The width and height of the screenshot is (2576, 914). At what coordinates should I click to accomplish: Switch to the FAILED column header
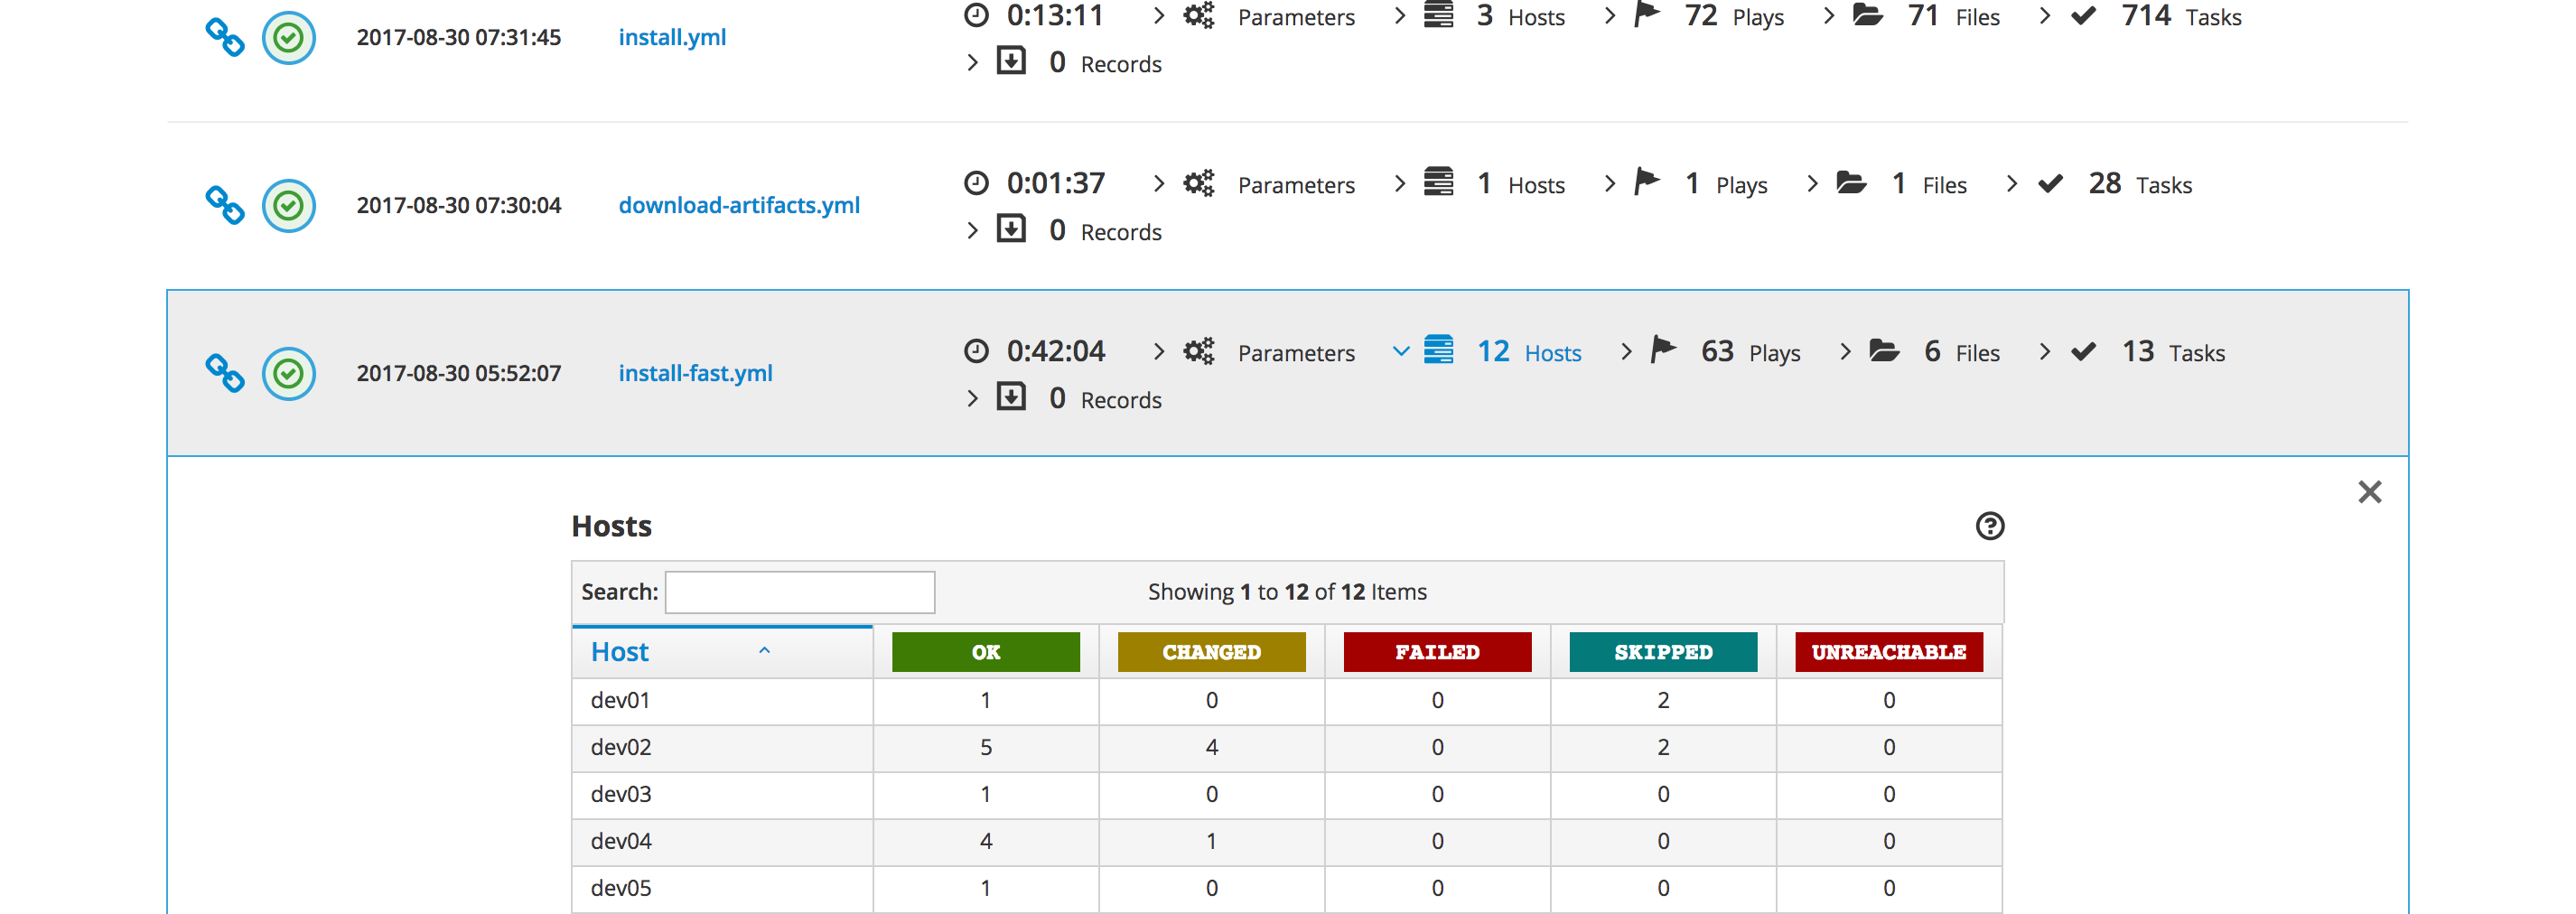pyautogui.click(x=1437, y=652)
